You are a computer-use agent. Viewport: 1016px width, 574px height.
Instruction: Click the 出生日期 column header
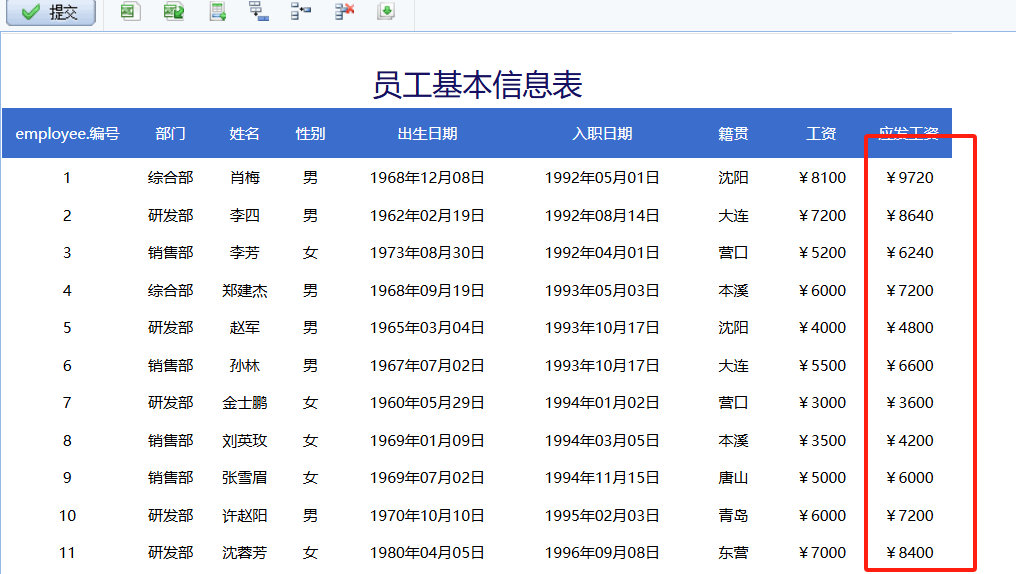(427, 133)
